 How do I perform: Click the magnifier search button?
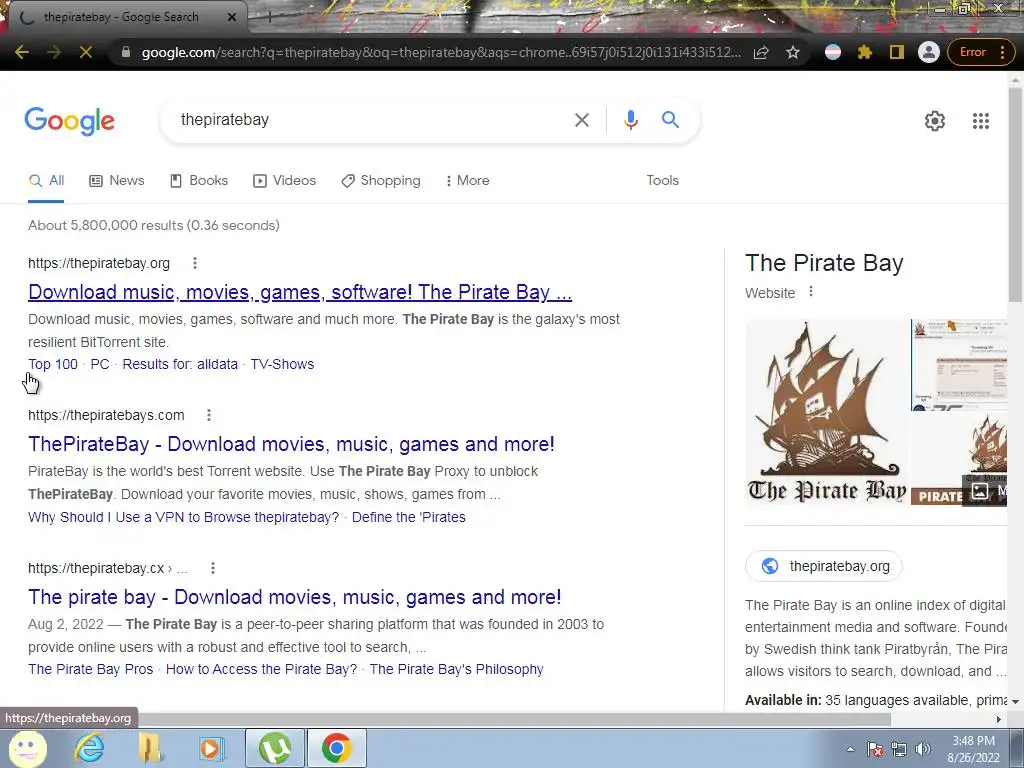click(670, 120)
